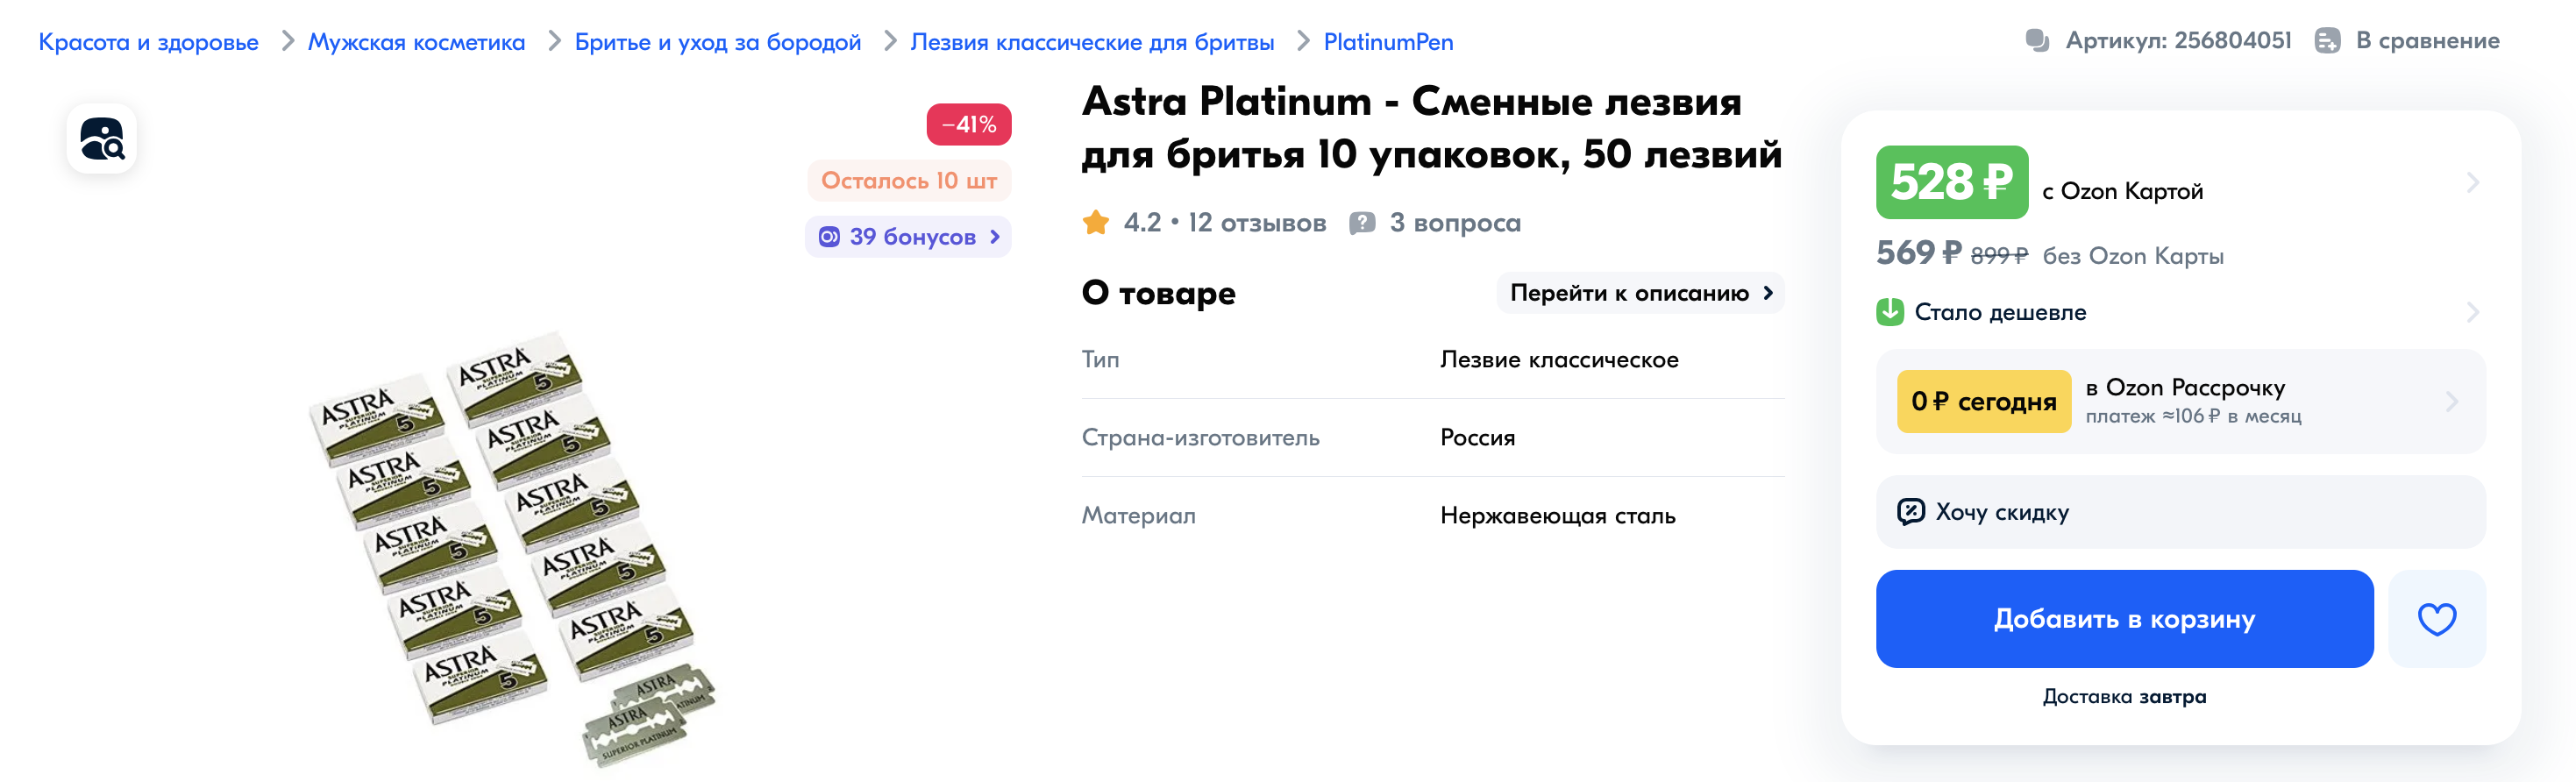Click the 569 ₽ price without Ozon Карта
2576x782 pixels.
coord(1918,254)
